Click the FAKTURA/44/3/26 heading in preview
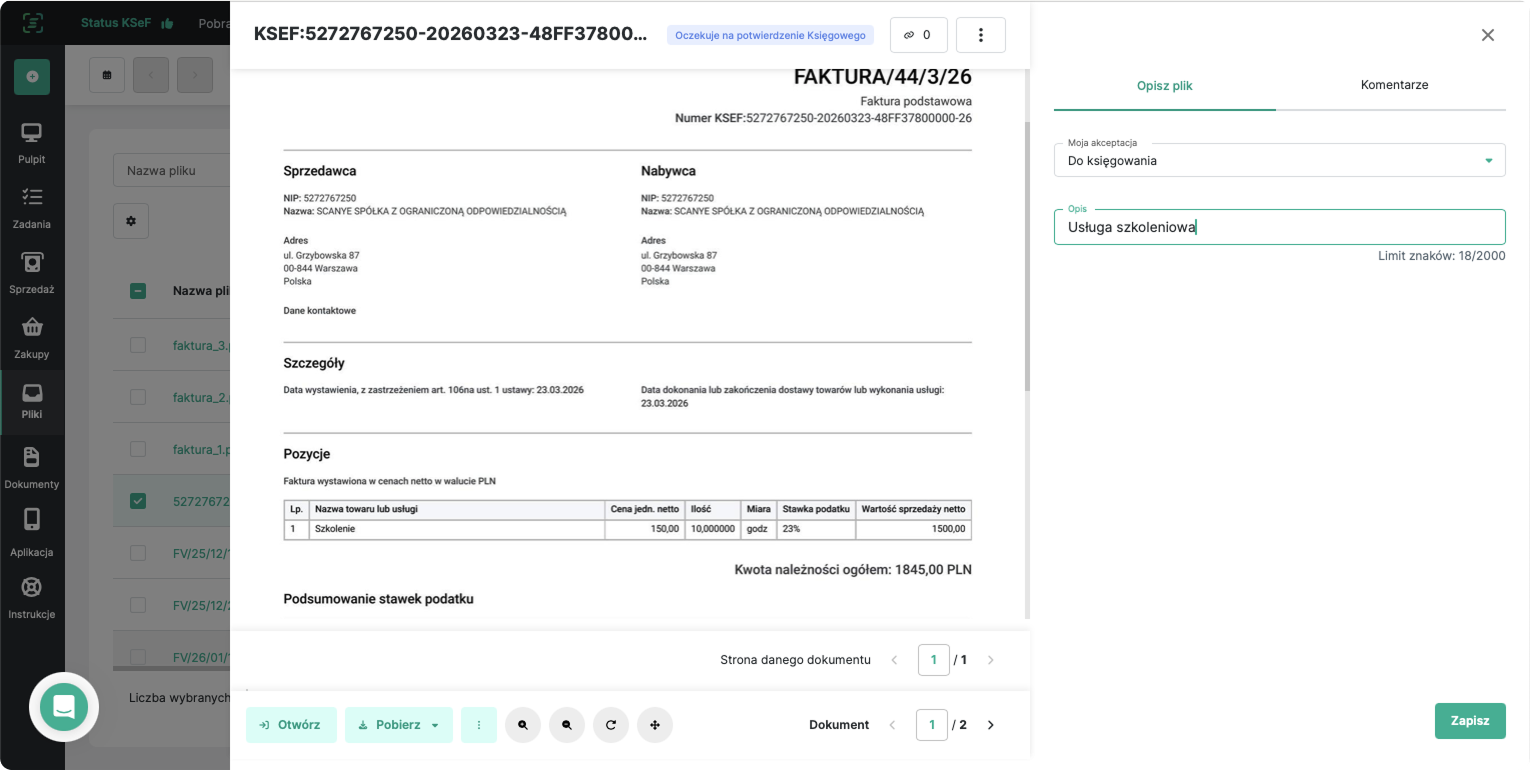The width and height of the screenshot is (1530, 770). (883, 78)
